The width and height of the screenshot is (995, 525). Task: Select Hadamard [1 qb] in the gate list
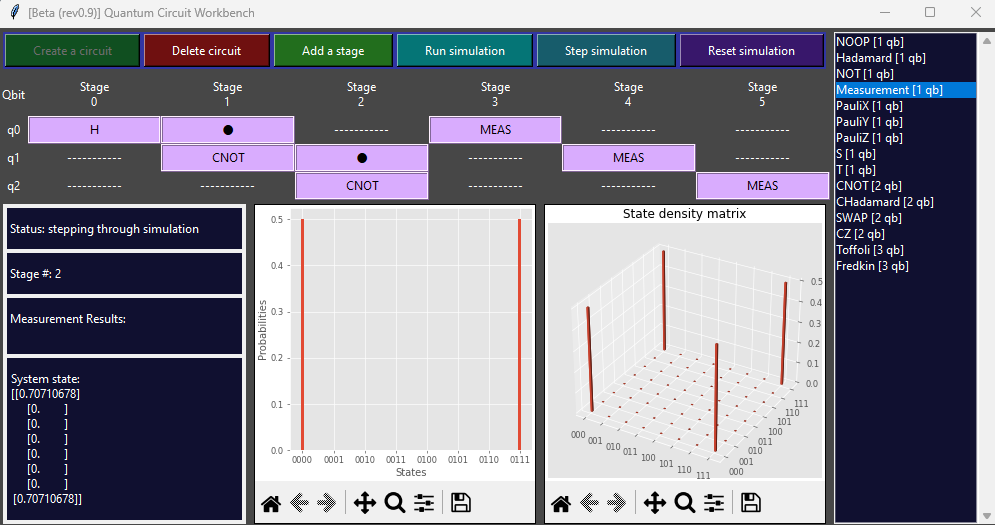pos(868,58)
